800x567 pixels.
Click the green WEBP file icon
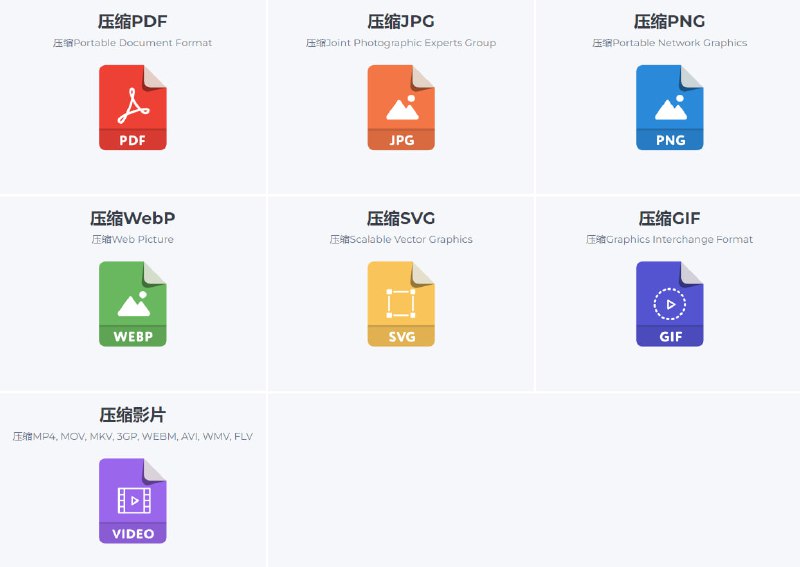coord(133,304)
